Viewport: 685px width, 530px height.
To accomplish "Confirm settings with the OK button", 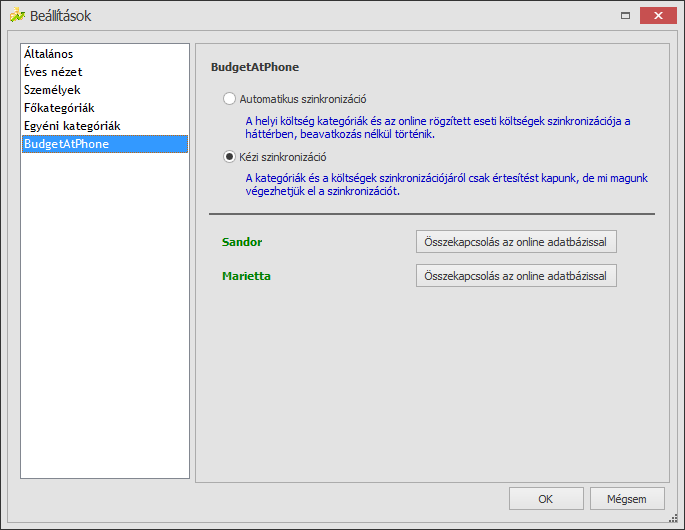I will (x=545, y=499).
